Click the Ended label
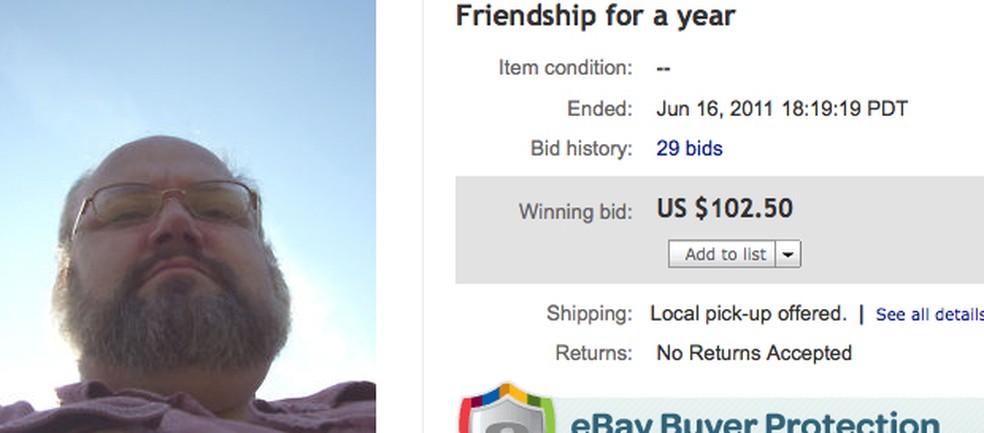This screenshot has width=984, height=433. (x=599, y=109)
